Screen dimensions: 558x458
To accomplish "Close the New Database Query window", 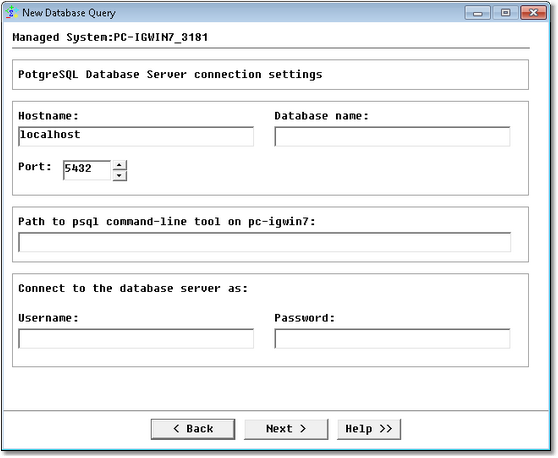I will [x=533, y=13].
